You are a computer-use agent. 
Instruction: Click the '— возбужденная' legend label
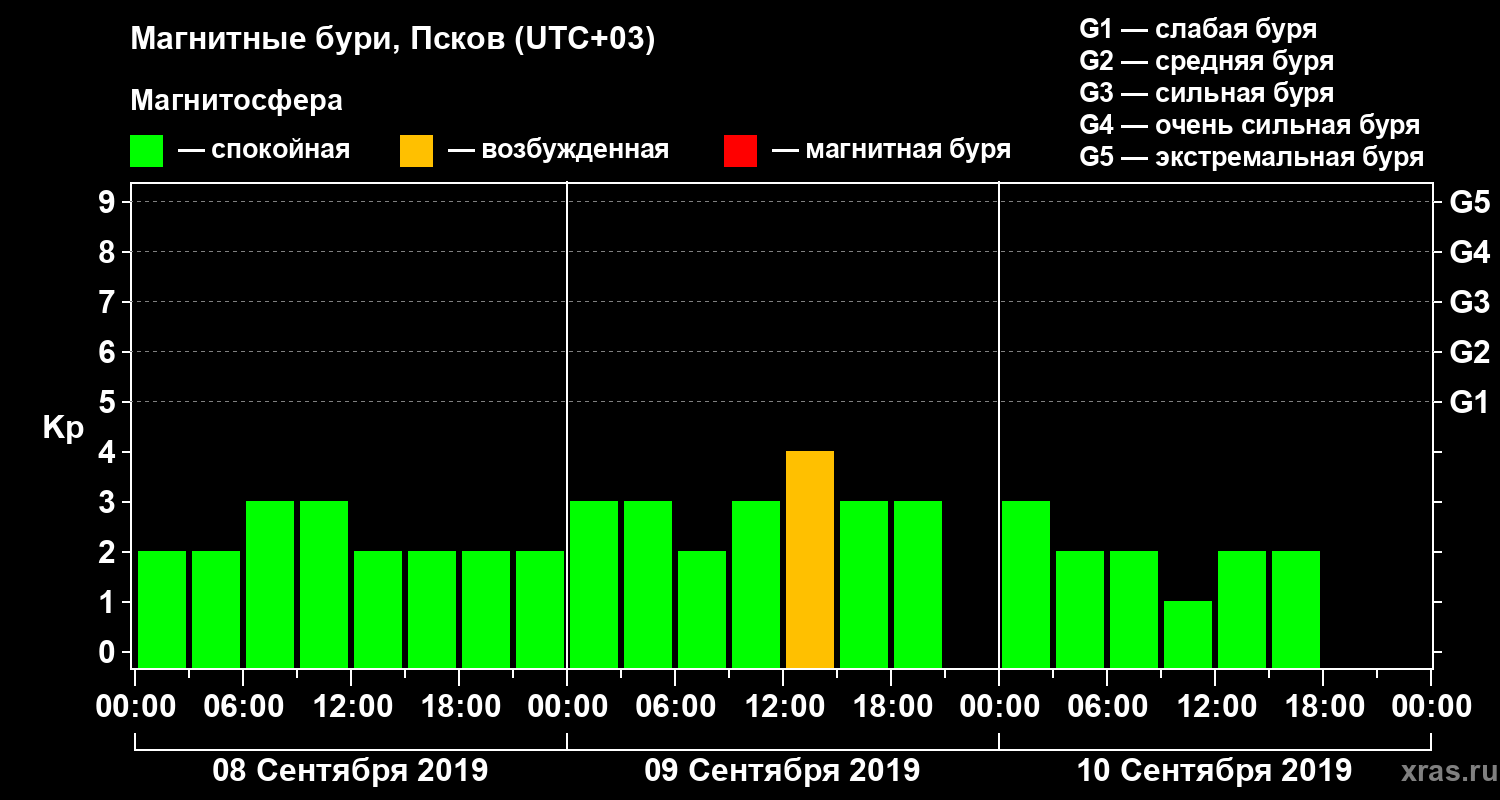click(x=558, y=151)
